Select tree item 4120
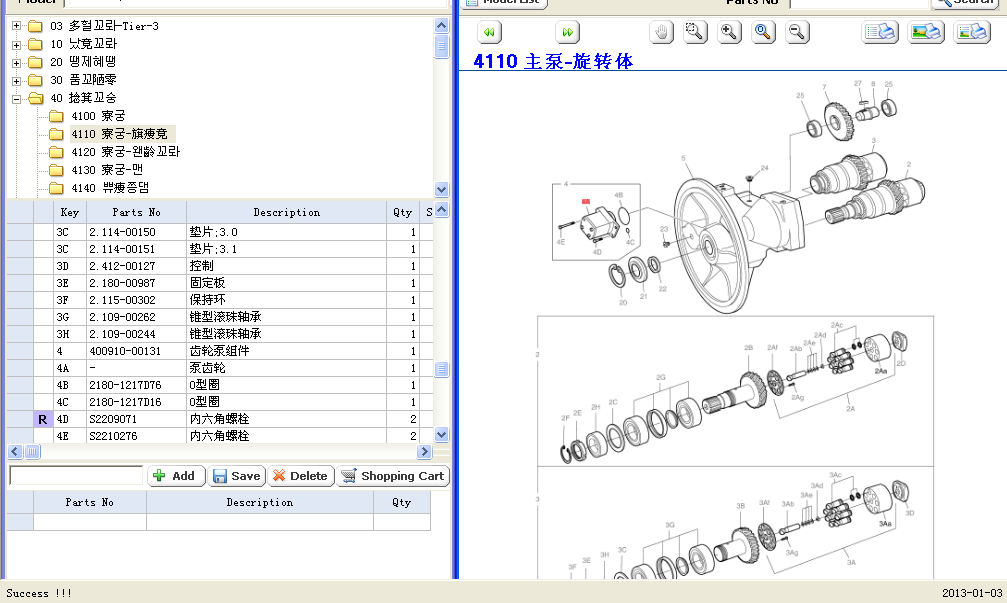Screen dimensions: 1007x603 (x=126, y=152)
